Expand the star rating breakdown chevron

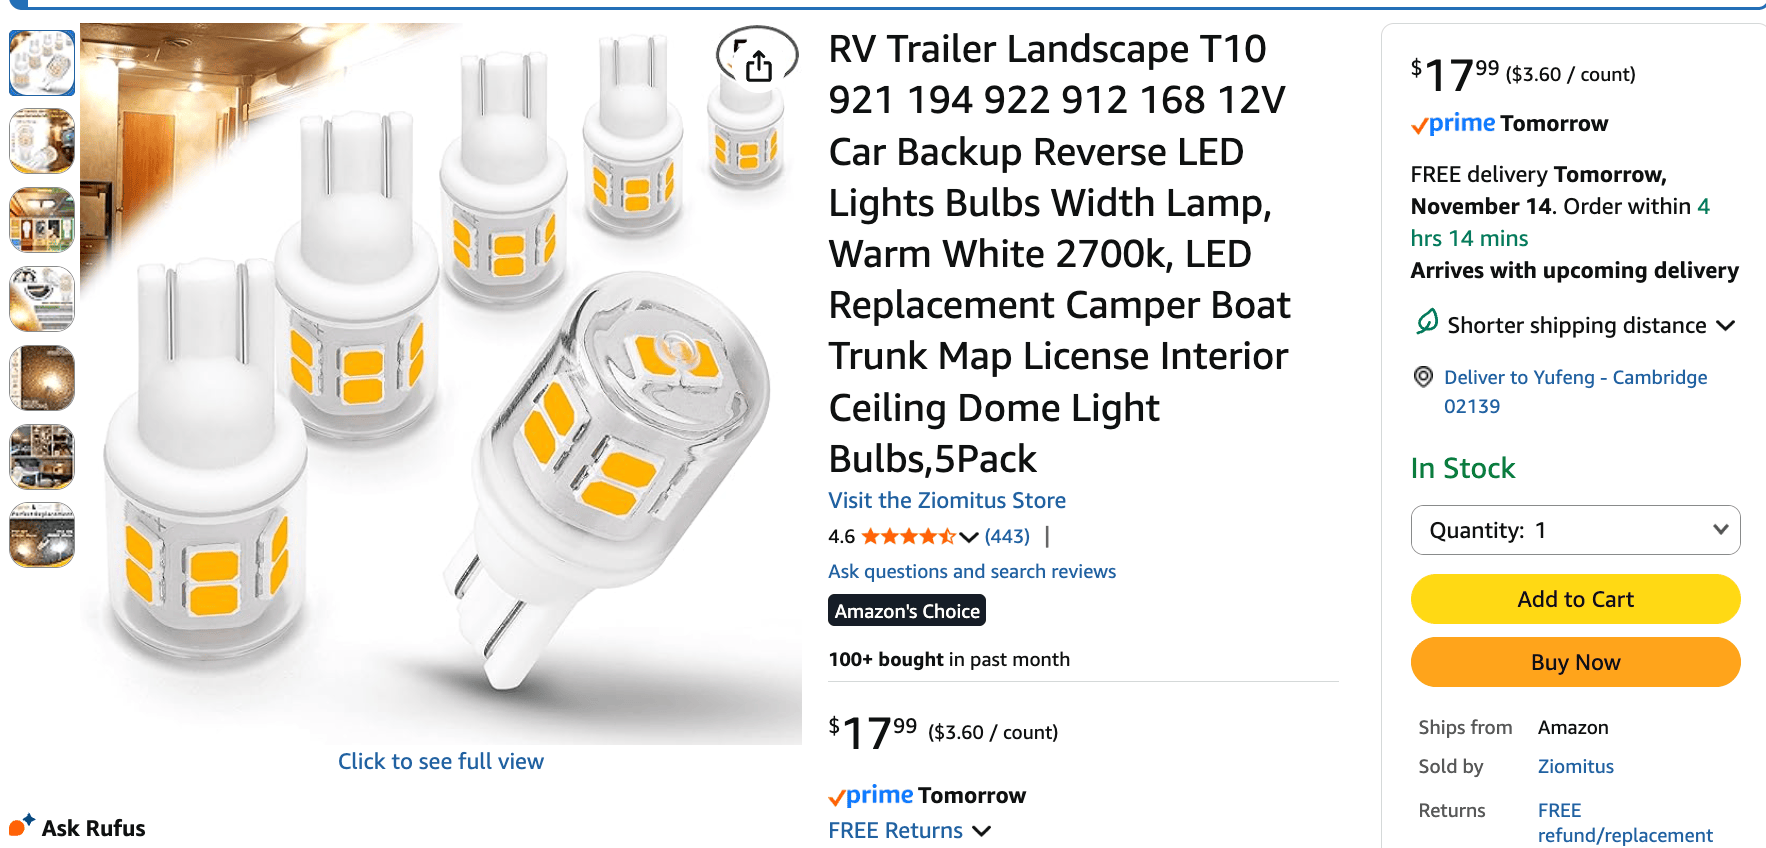tap(967, 537)
